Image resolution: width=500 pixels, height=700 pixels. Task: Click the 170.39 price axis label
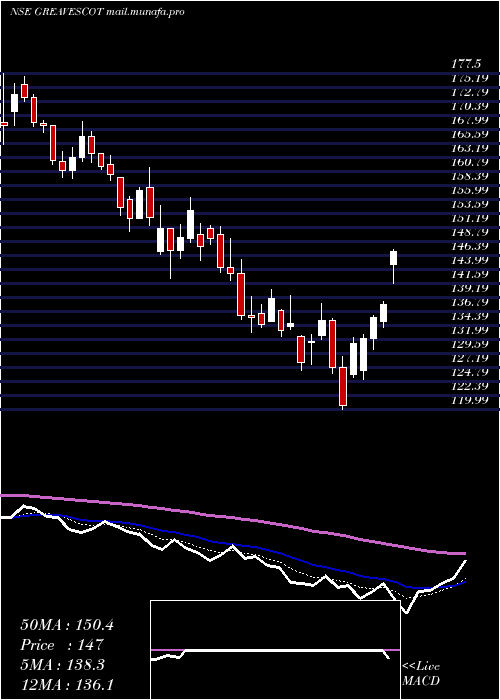click(x=470, y=107)
